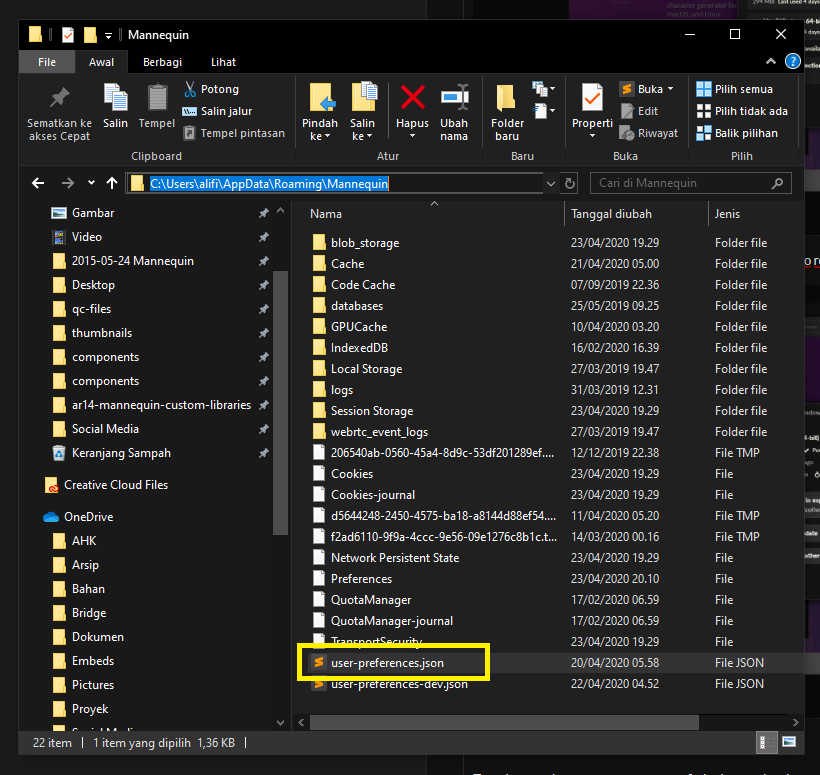Image resolution: width=820 pixels, height=775 pixels.
Task: Collapse the ribbon with the chevron
Action: coord(771,62)
